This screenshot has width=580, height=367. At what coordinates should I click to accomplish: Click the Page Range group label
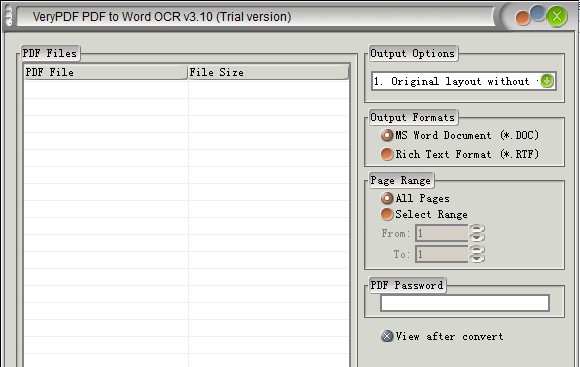tap(401, 181)
